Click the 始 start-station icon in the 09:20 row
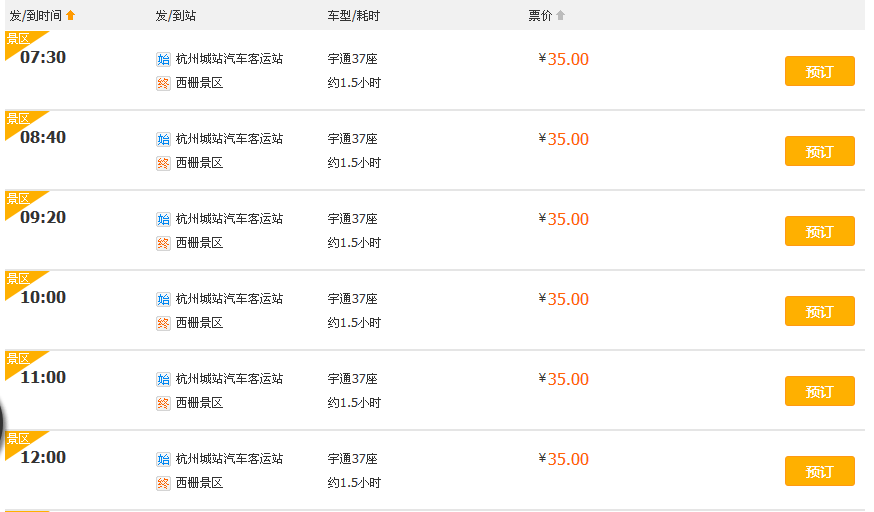This screenshot has height=512, width=874. (x=163, y=219)
